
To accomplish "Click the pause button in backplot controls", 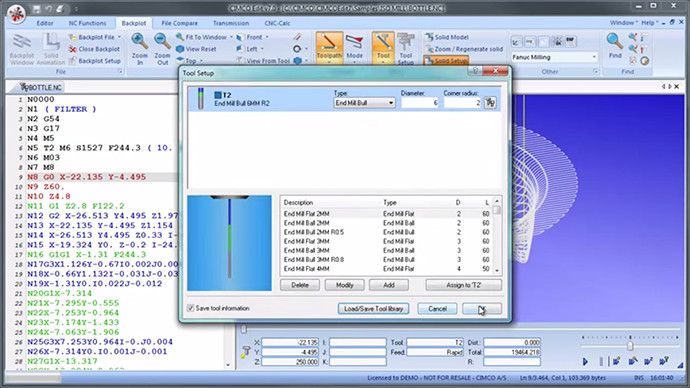I will [601, 362].
